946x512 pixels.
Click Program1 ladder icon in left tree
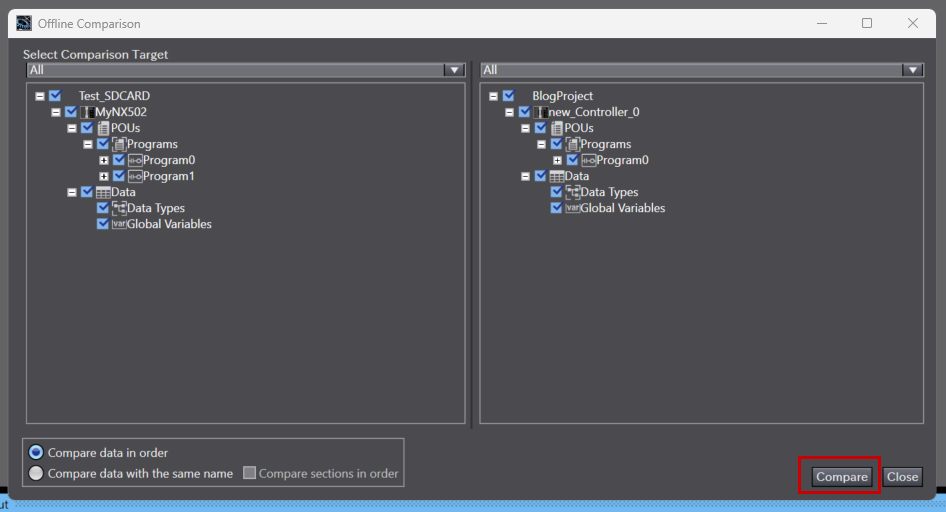pos(135,176)
